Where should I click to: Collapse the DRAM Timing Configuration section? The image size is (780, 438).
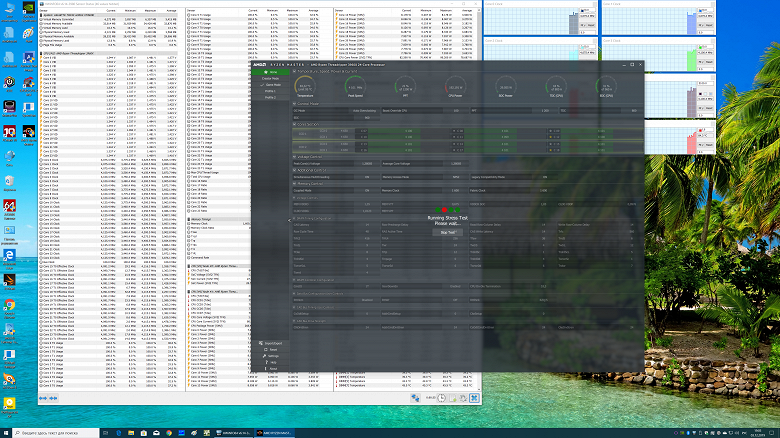[294, 218]
